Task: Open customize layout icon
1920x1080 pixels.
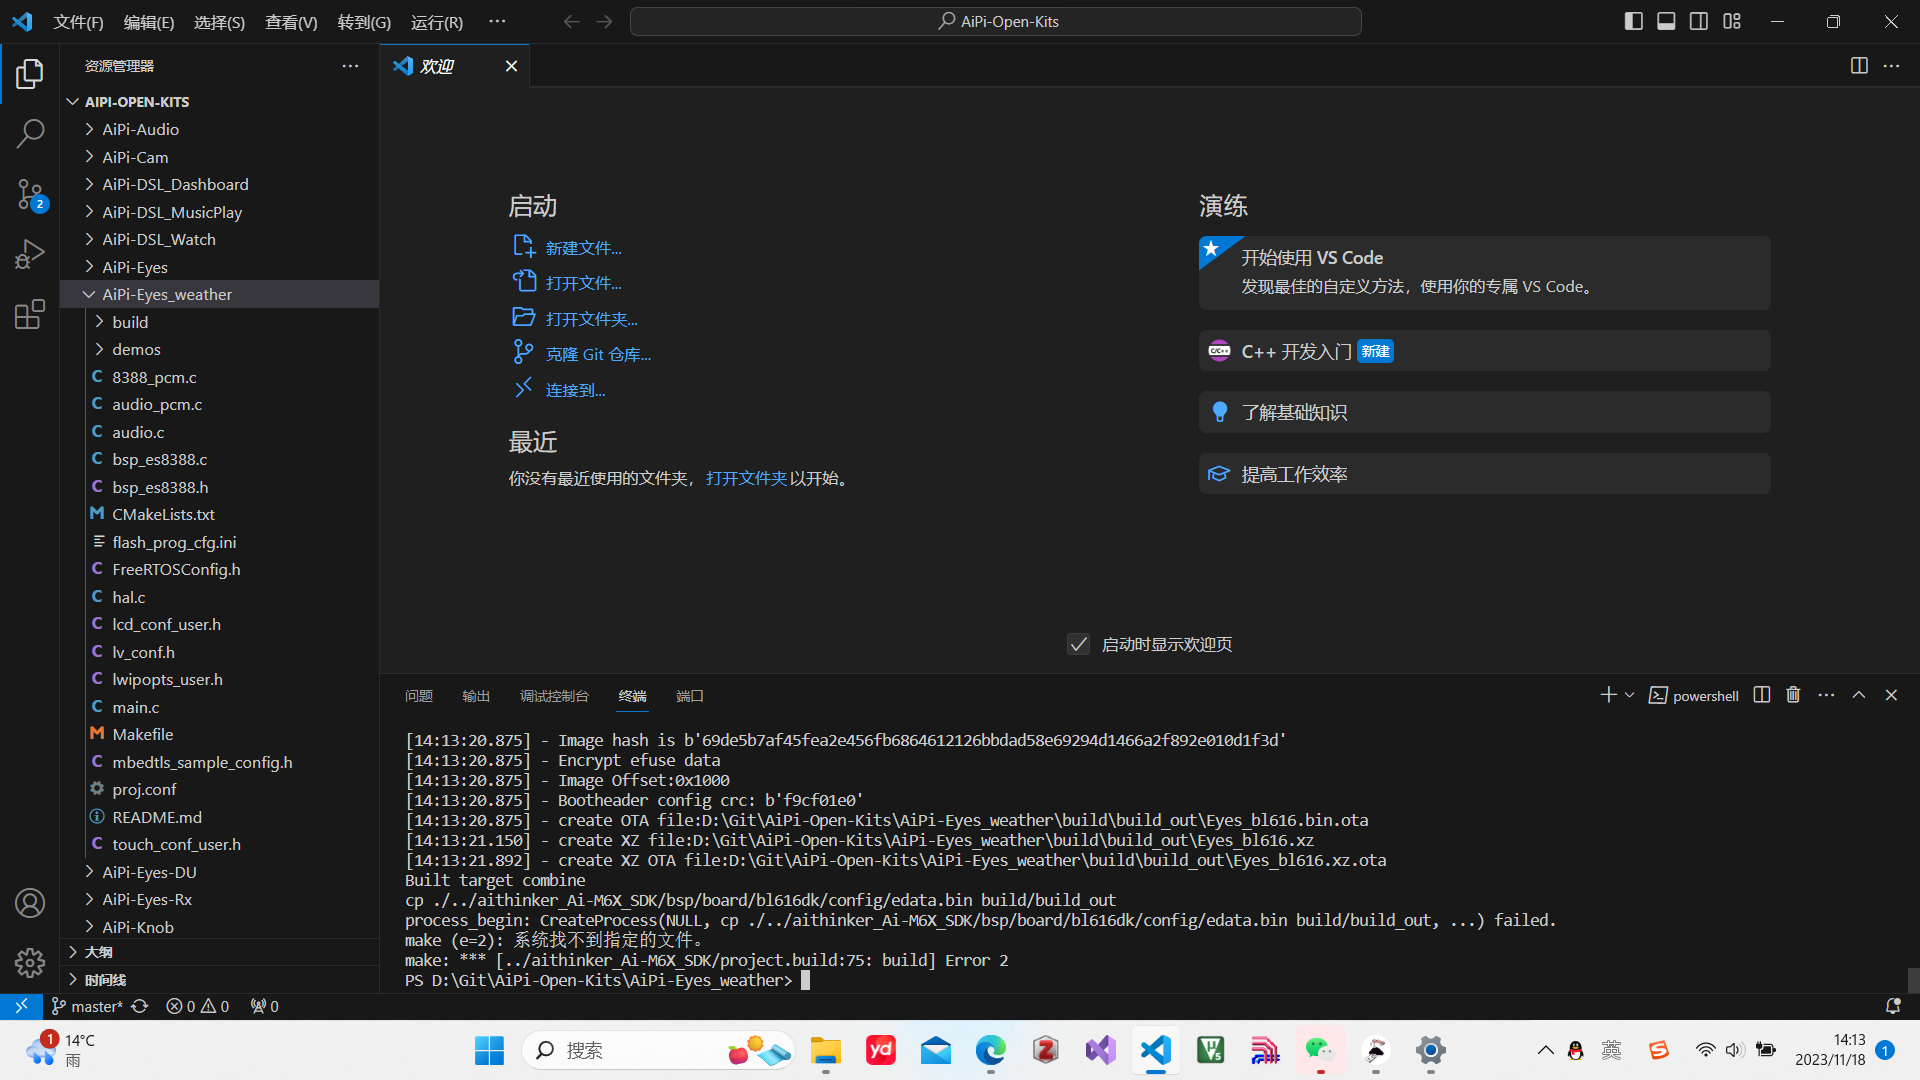Action: pos(1732,21)
